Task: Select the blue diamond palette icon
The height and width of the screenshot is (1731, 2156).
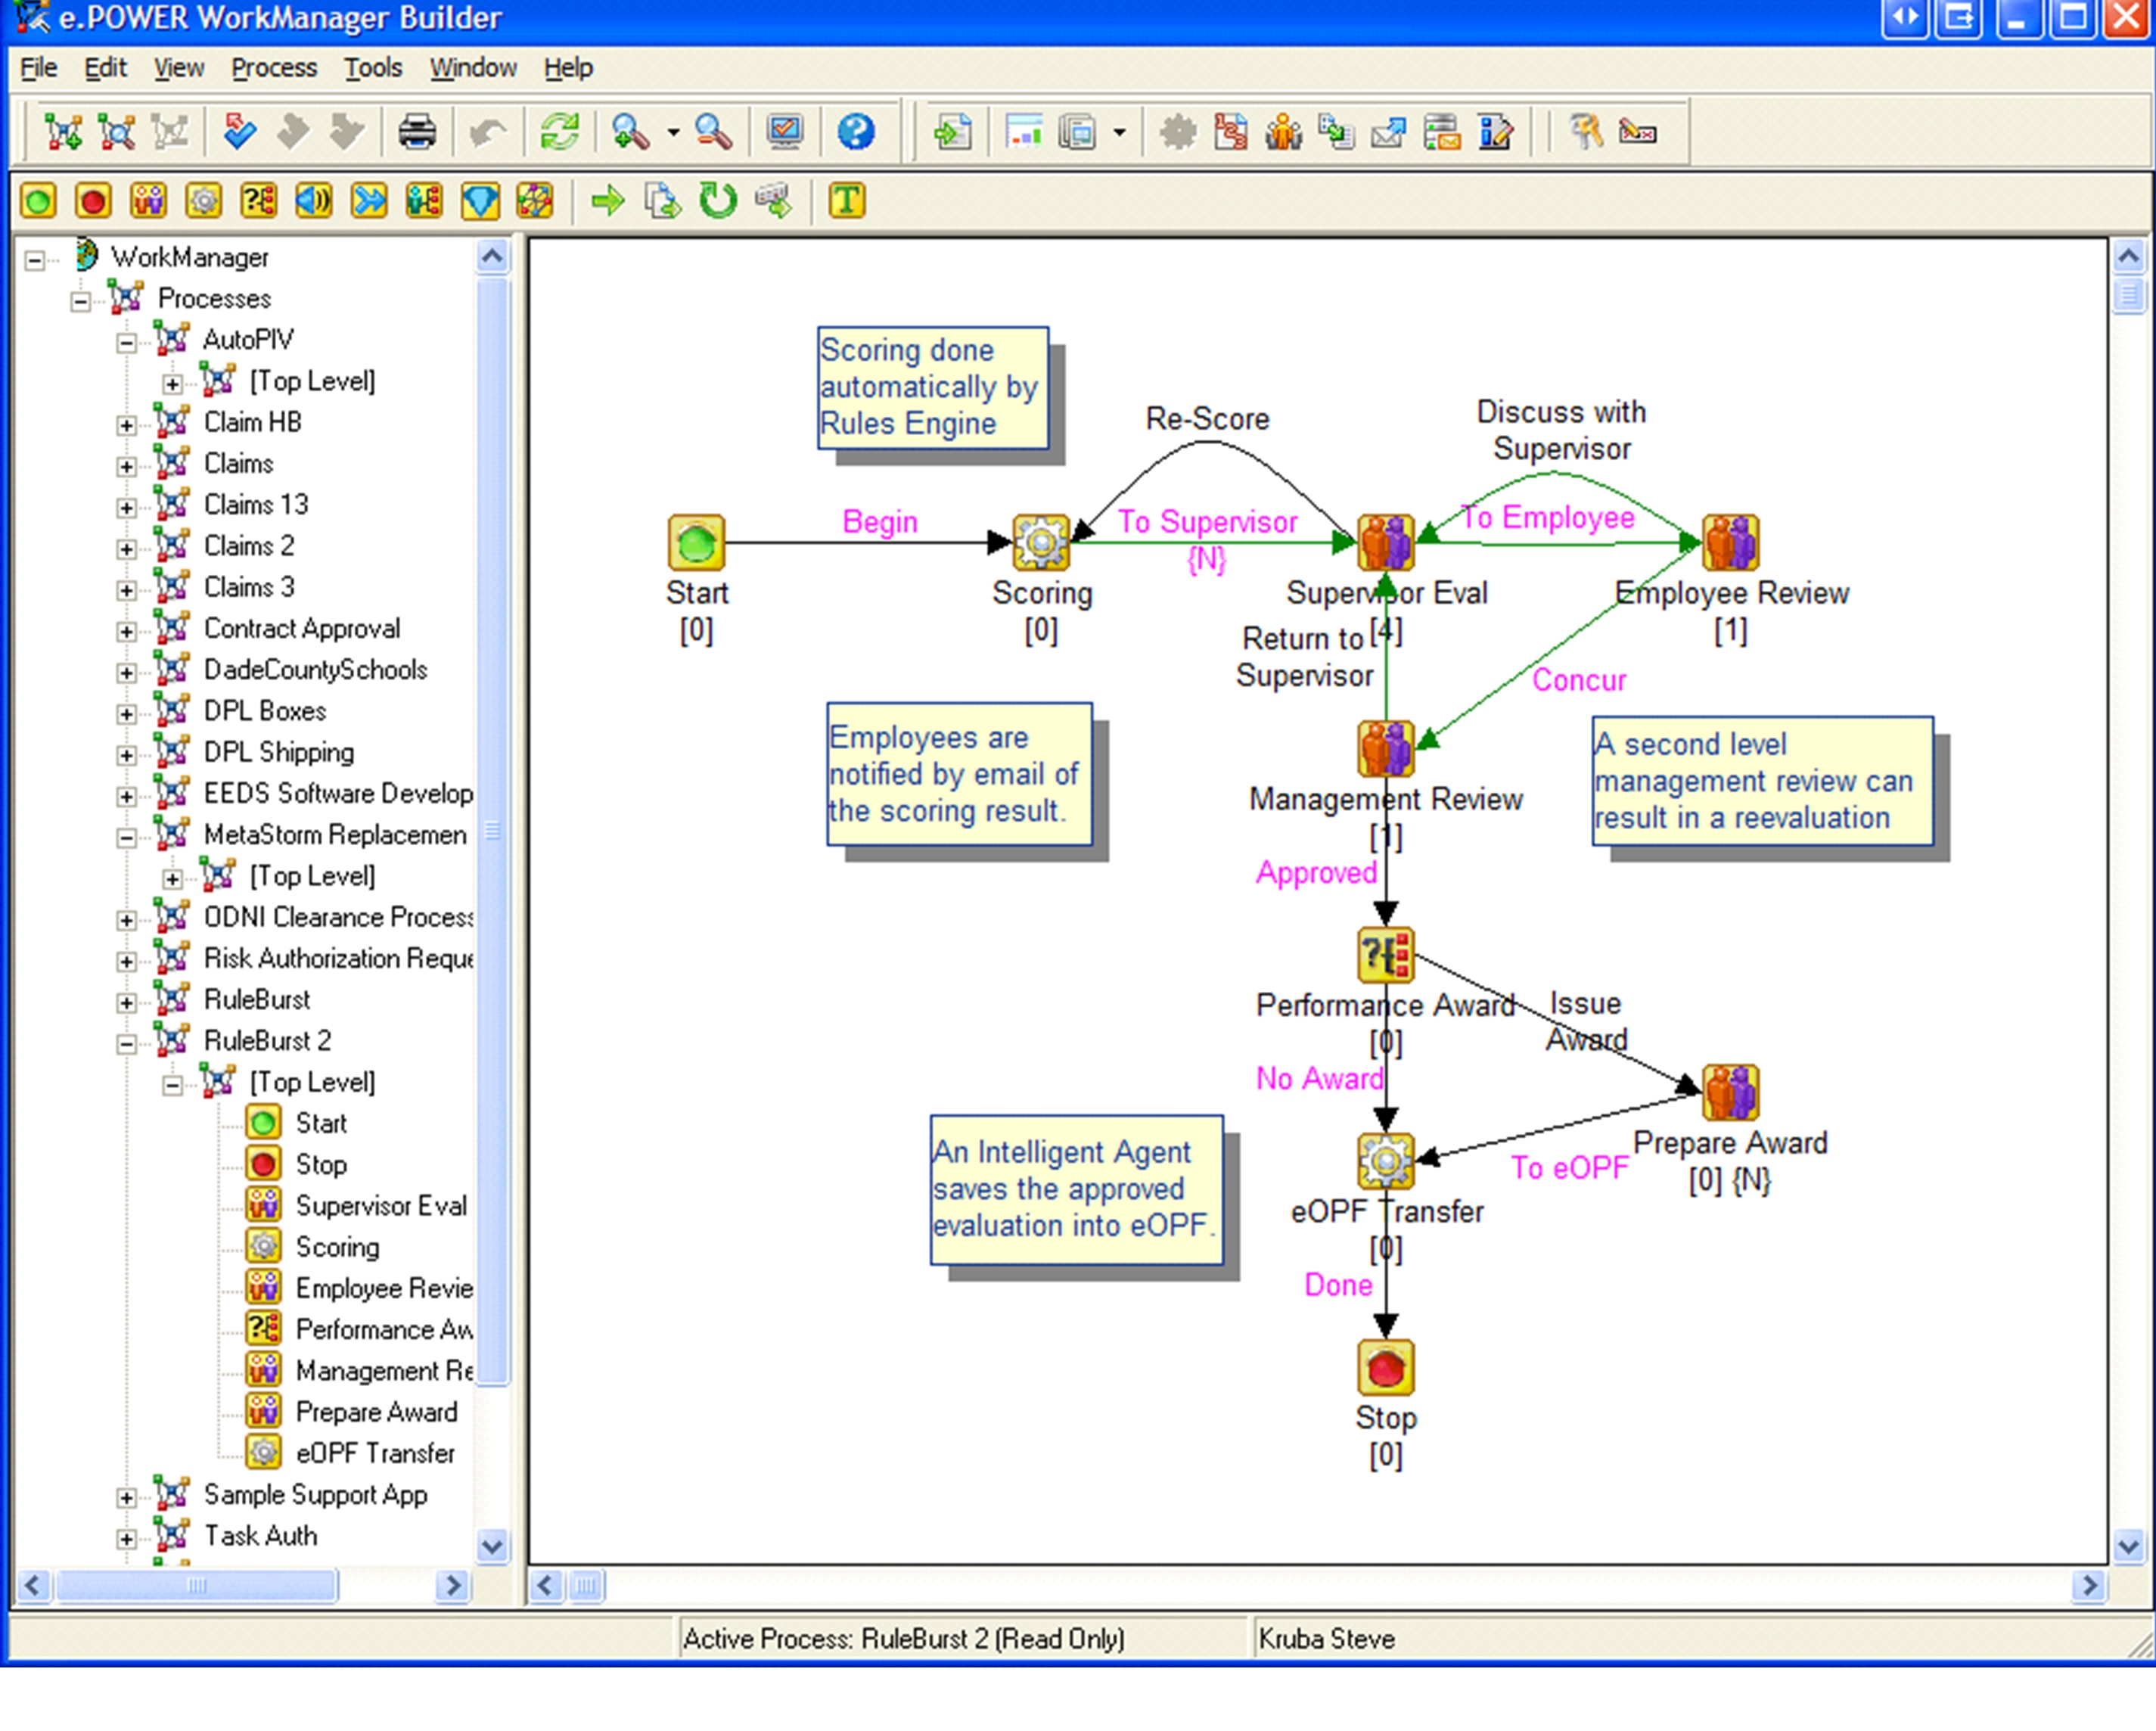Action: pos(480,202)
